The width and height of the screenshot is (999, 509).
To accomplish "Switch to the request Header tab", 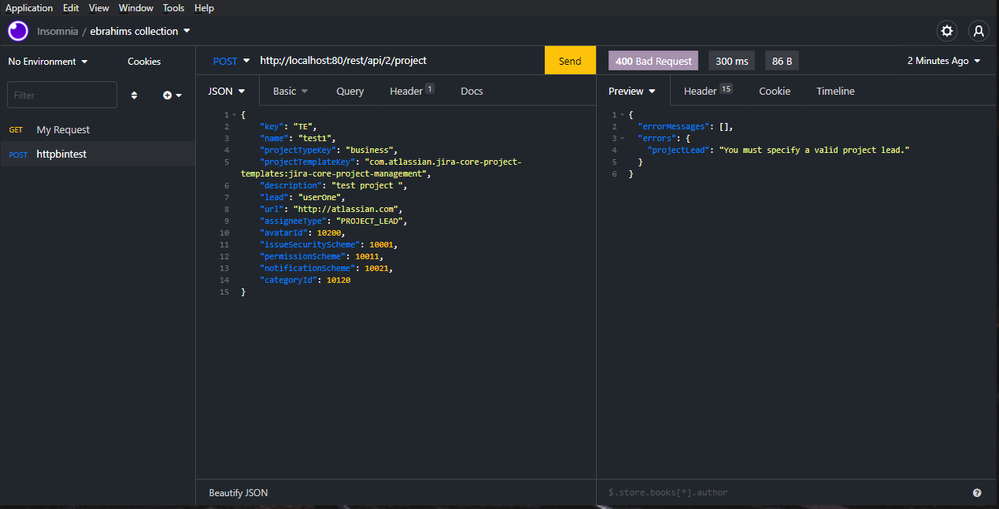I will 412,91.
